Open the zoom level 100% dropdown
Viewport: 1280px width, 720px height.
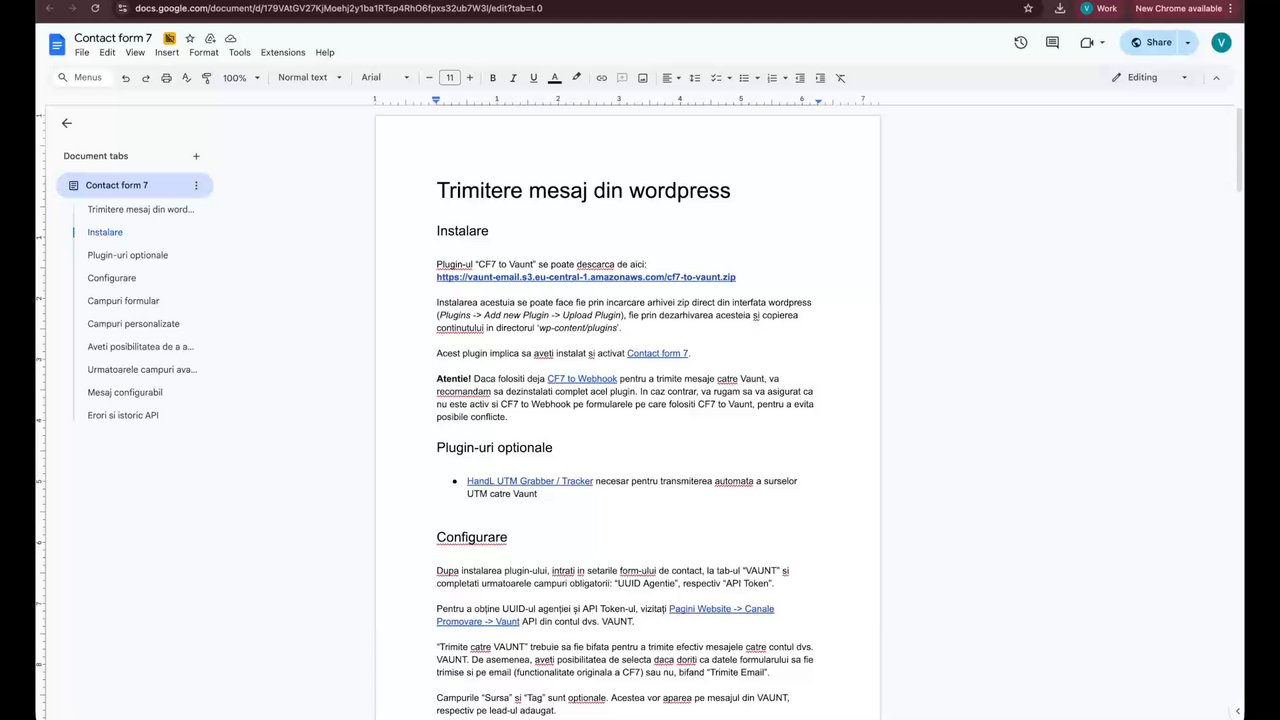point(241,78)
